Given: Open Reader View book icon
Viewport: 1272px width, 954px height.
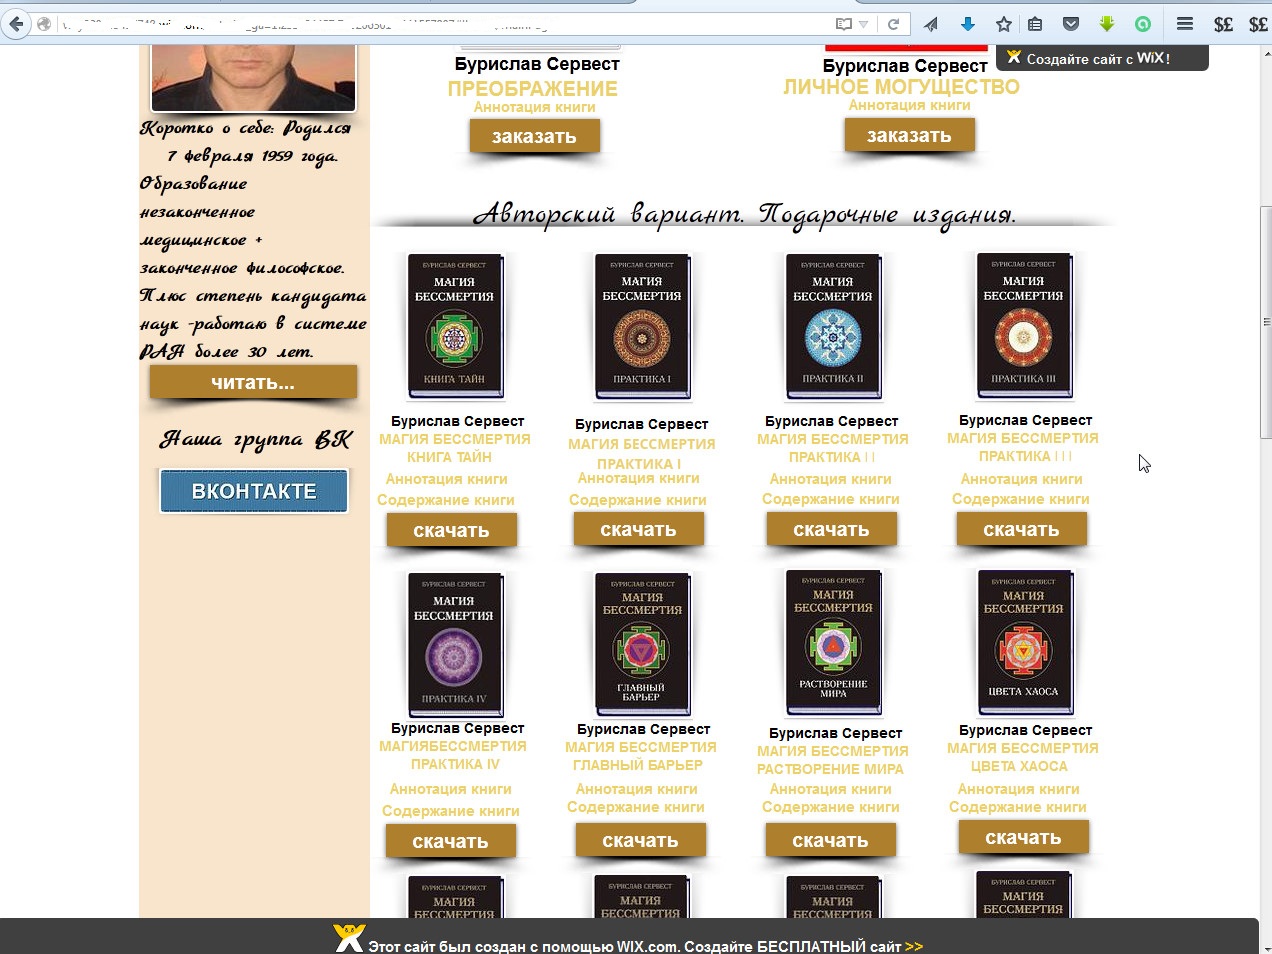Looking at the screenshot, I should coord(844,24).
